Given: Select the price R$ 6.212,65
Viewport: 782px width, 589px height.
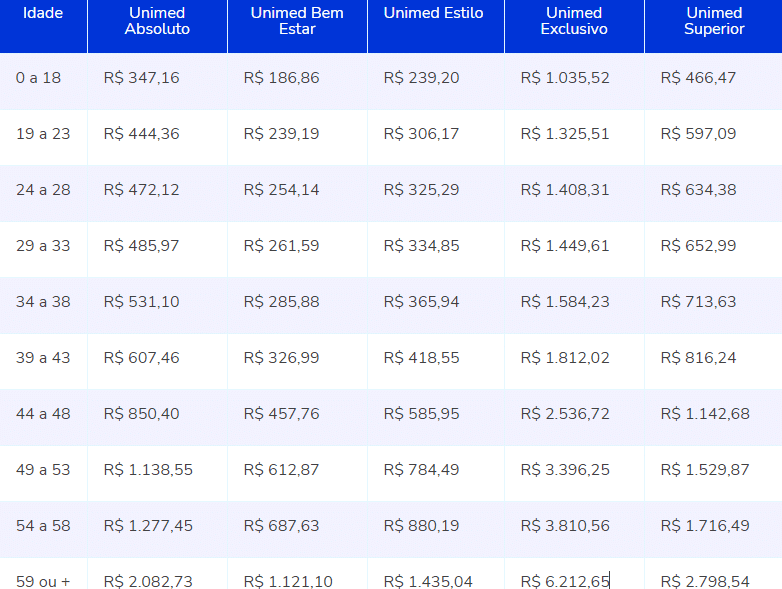Looking at the screenshot, I should point(565,582).
